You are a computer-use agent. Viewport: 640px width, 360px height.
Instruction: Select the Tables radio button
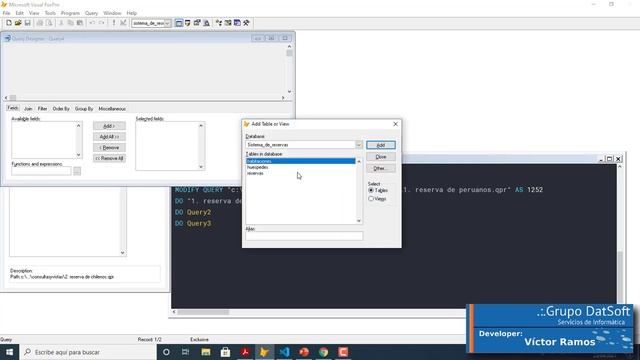pyautogui.click(x=378, y=191)
